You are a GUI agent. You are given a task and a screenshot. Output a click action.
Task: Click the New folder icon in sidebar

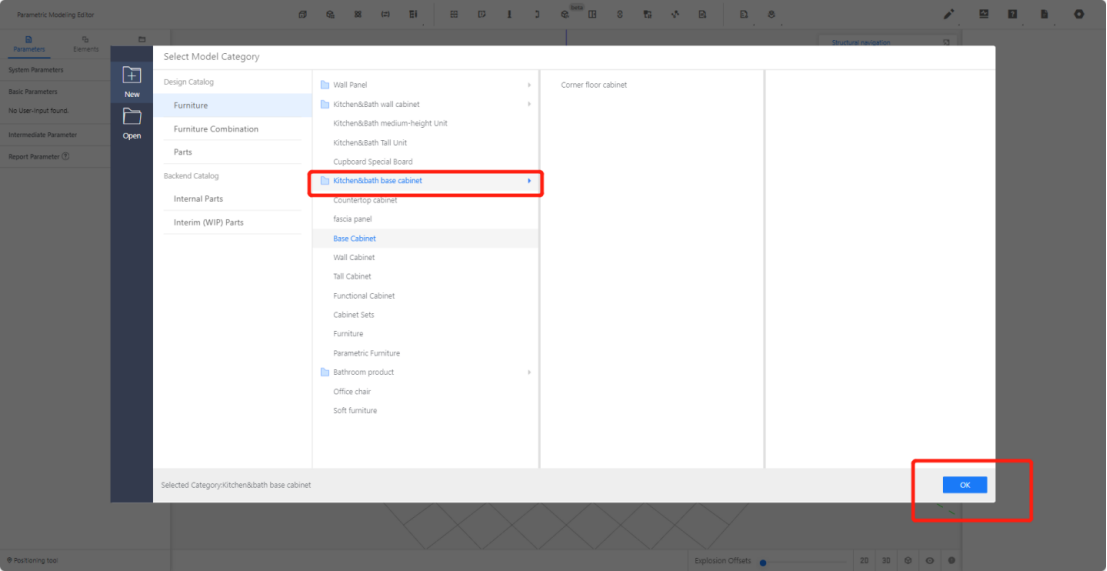[x=131, y=75]
